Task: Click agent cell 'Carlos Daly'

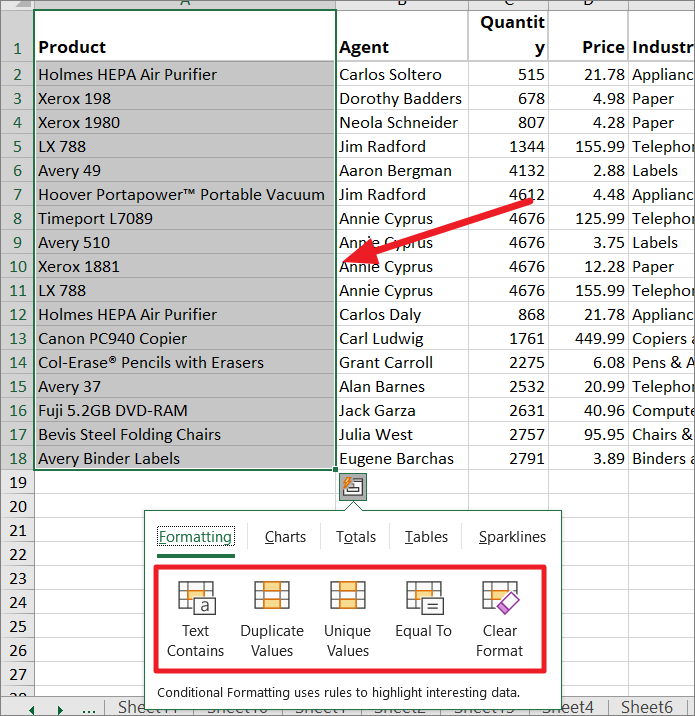Action: 402,314
